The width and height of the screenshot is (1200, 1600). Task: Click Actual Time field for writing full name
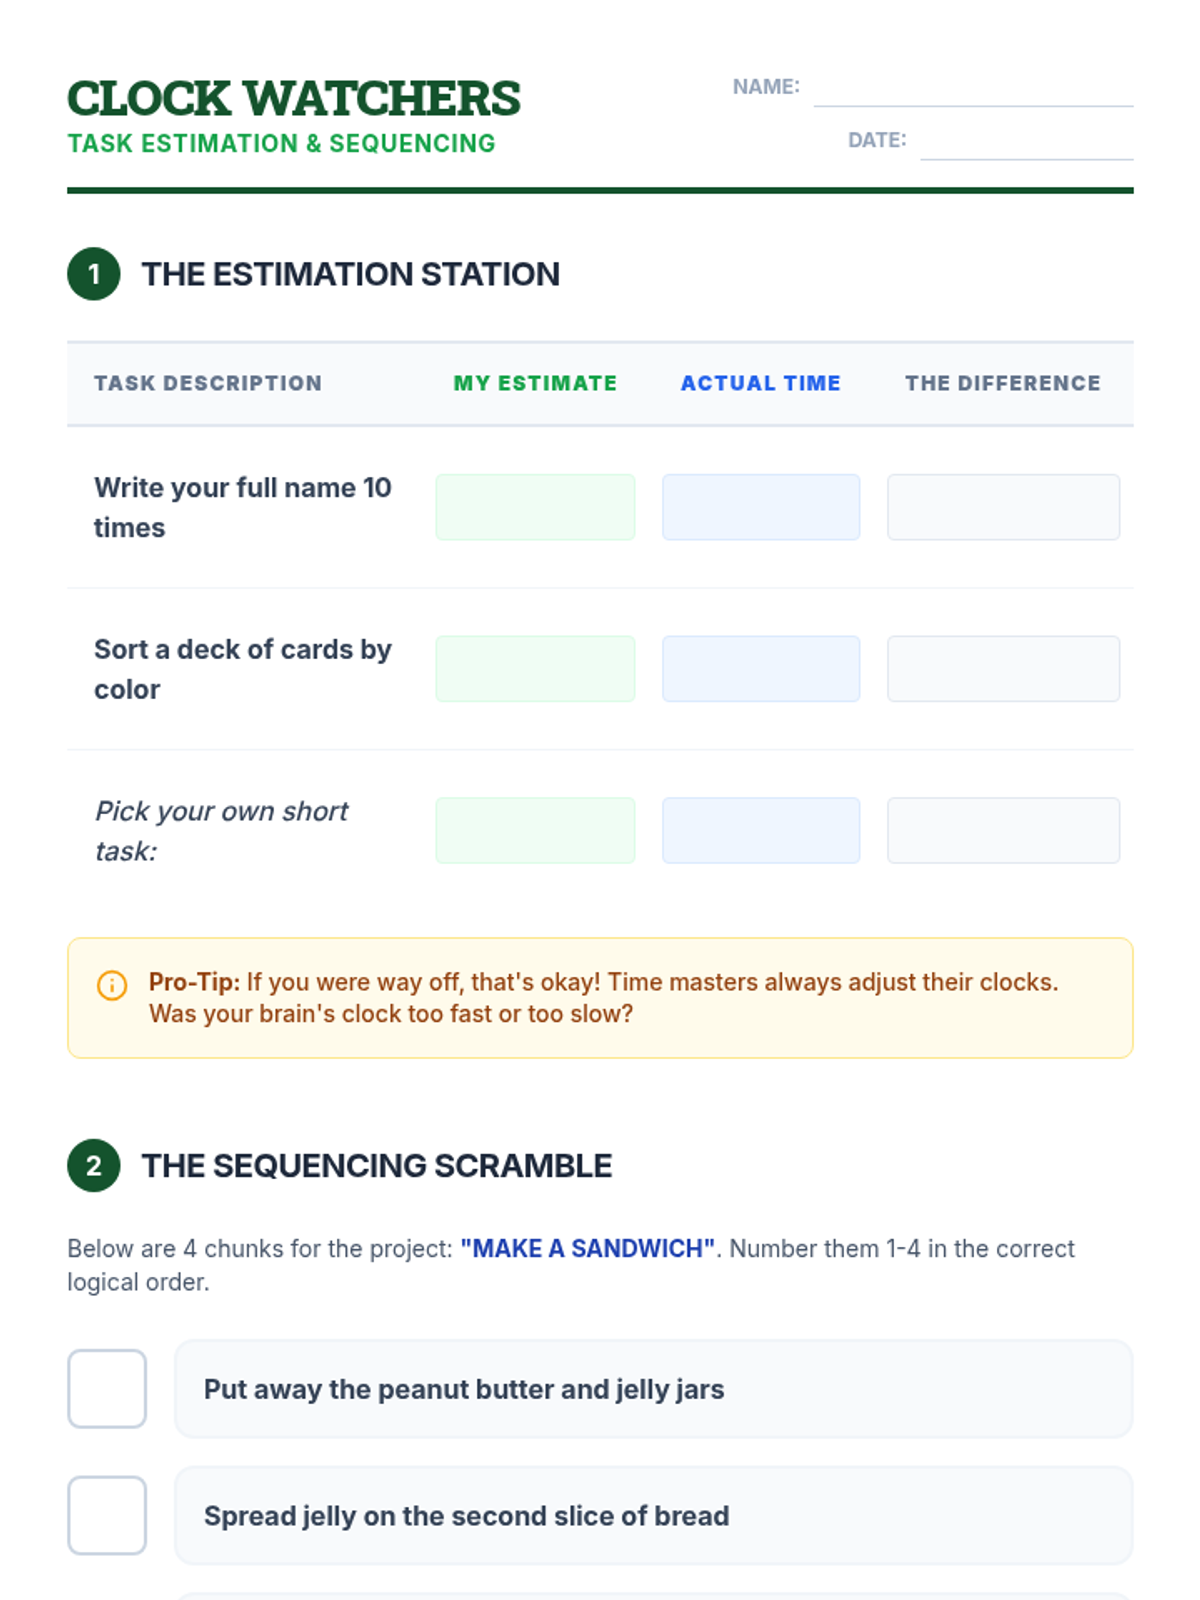(x=761, y=507)
